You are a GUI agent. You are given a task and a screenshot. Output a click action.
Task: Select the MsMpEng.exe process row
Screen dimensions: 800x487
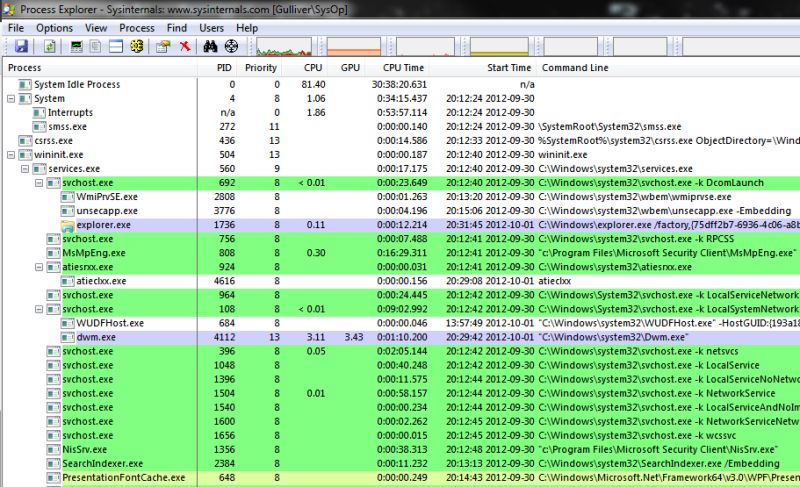402,253
